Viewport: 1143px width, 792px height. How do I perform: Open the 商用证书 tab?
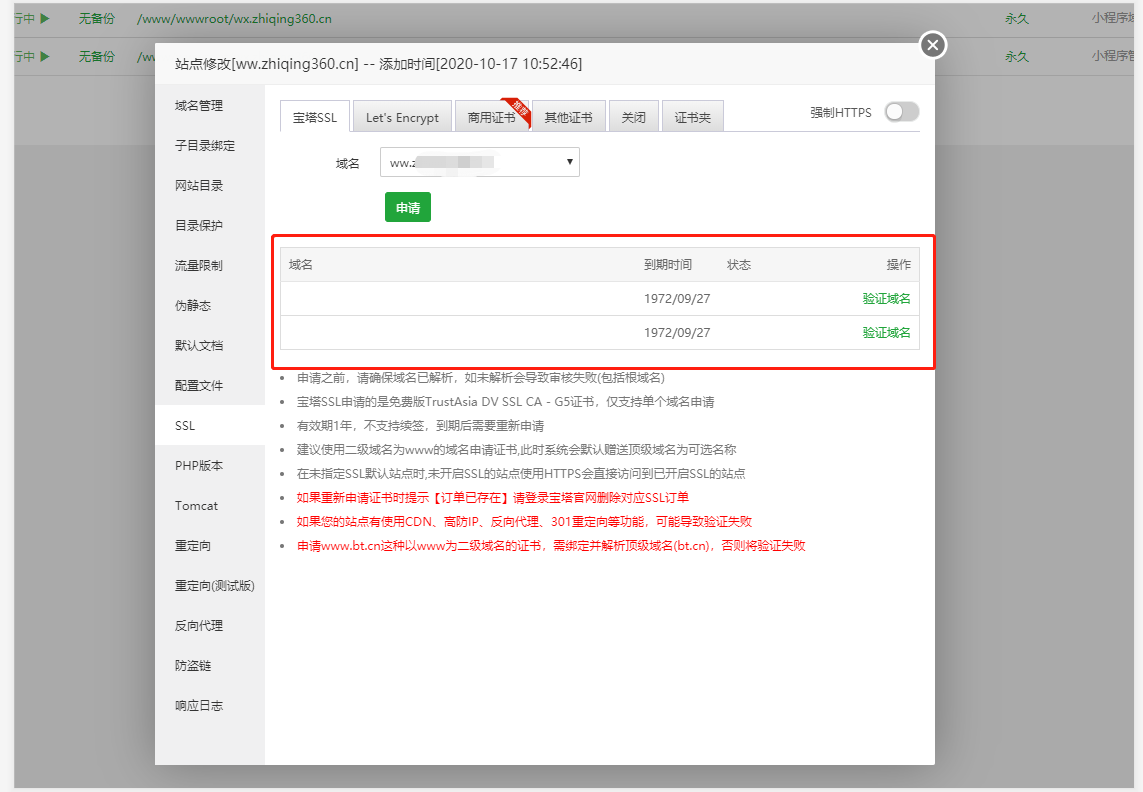(492, 117)
